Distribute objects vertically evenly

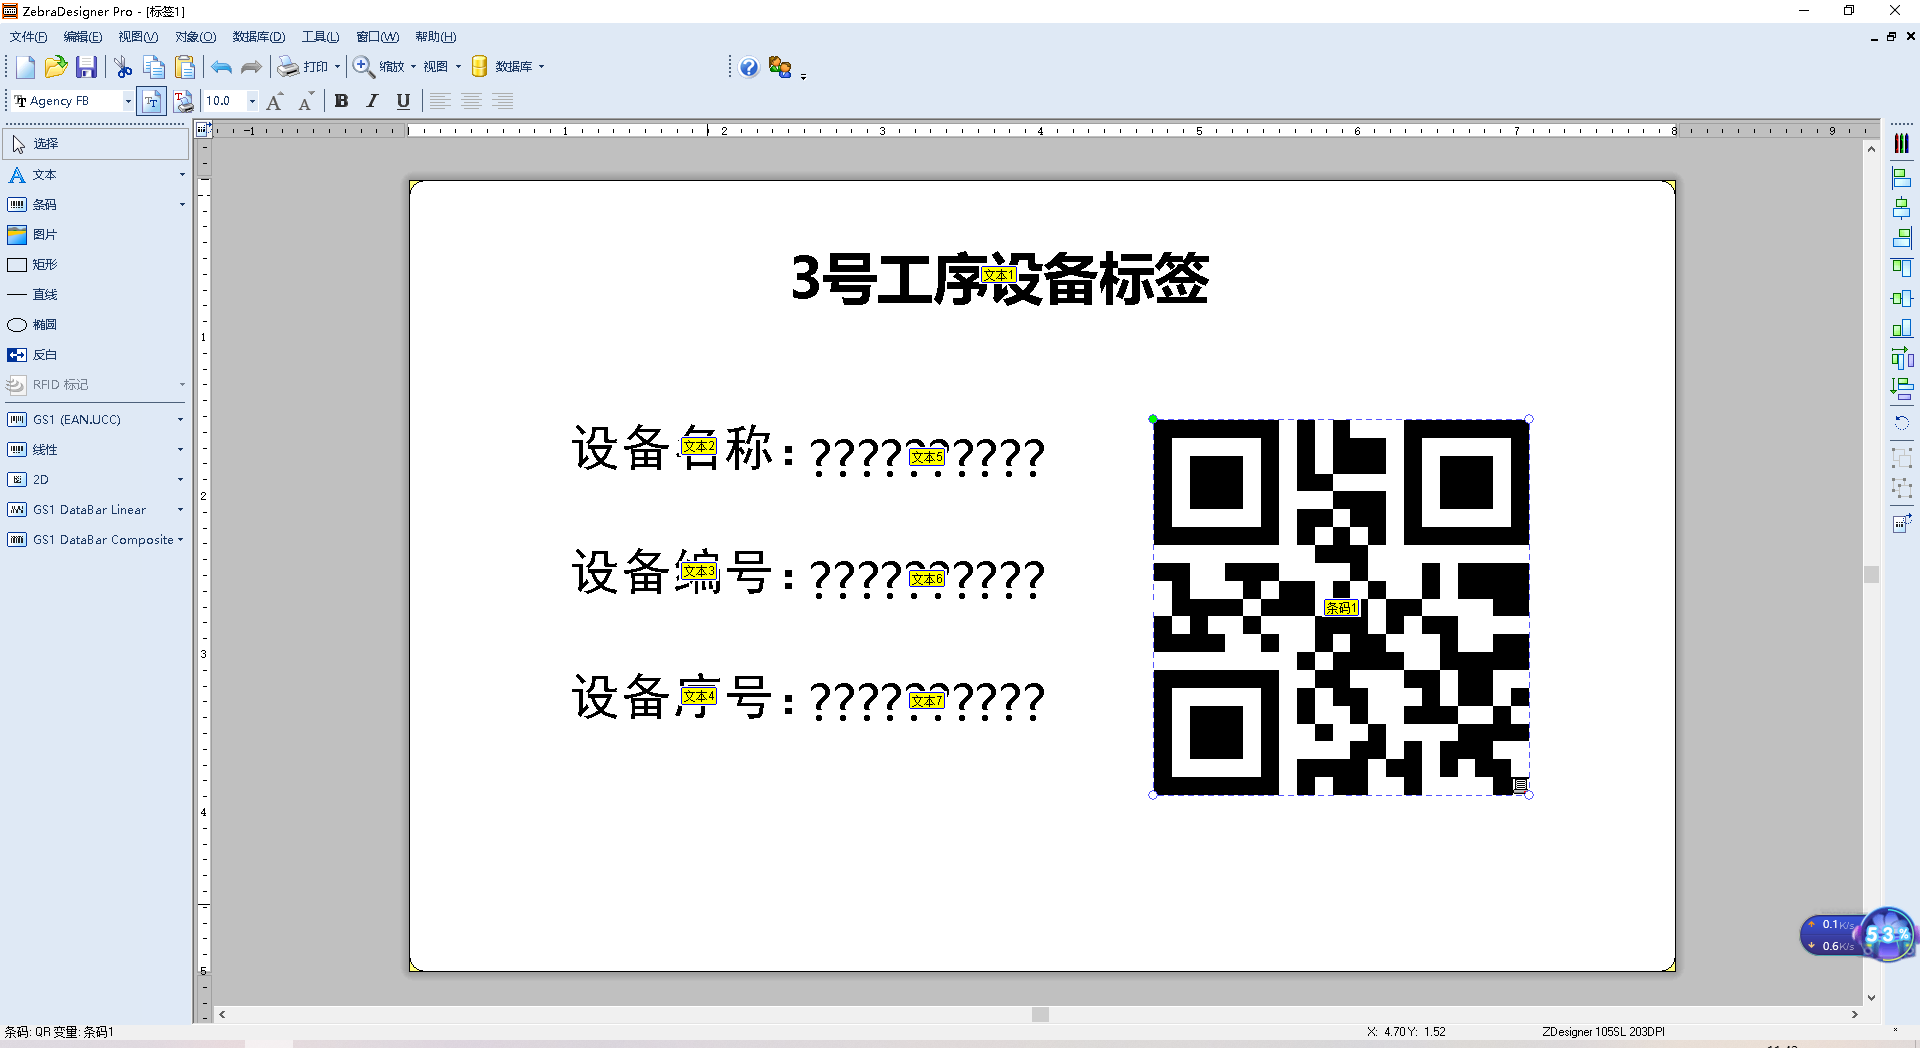1901,388
